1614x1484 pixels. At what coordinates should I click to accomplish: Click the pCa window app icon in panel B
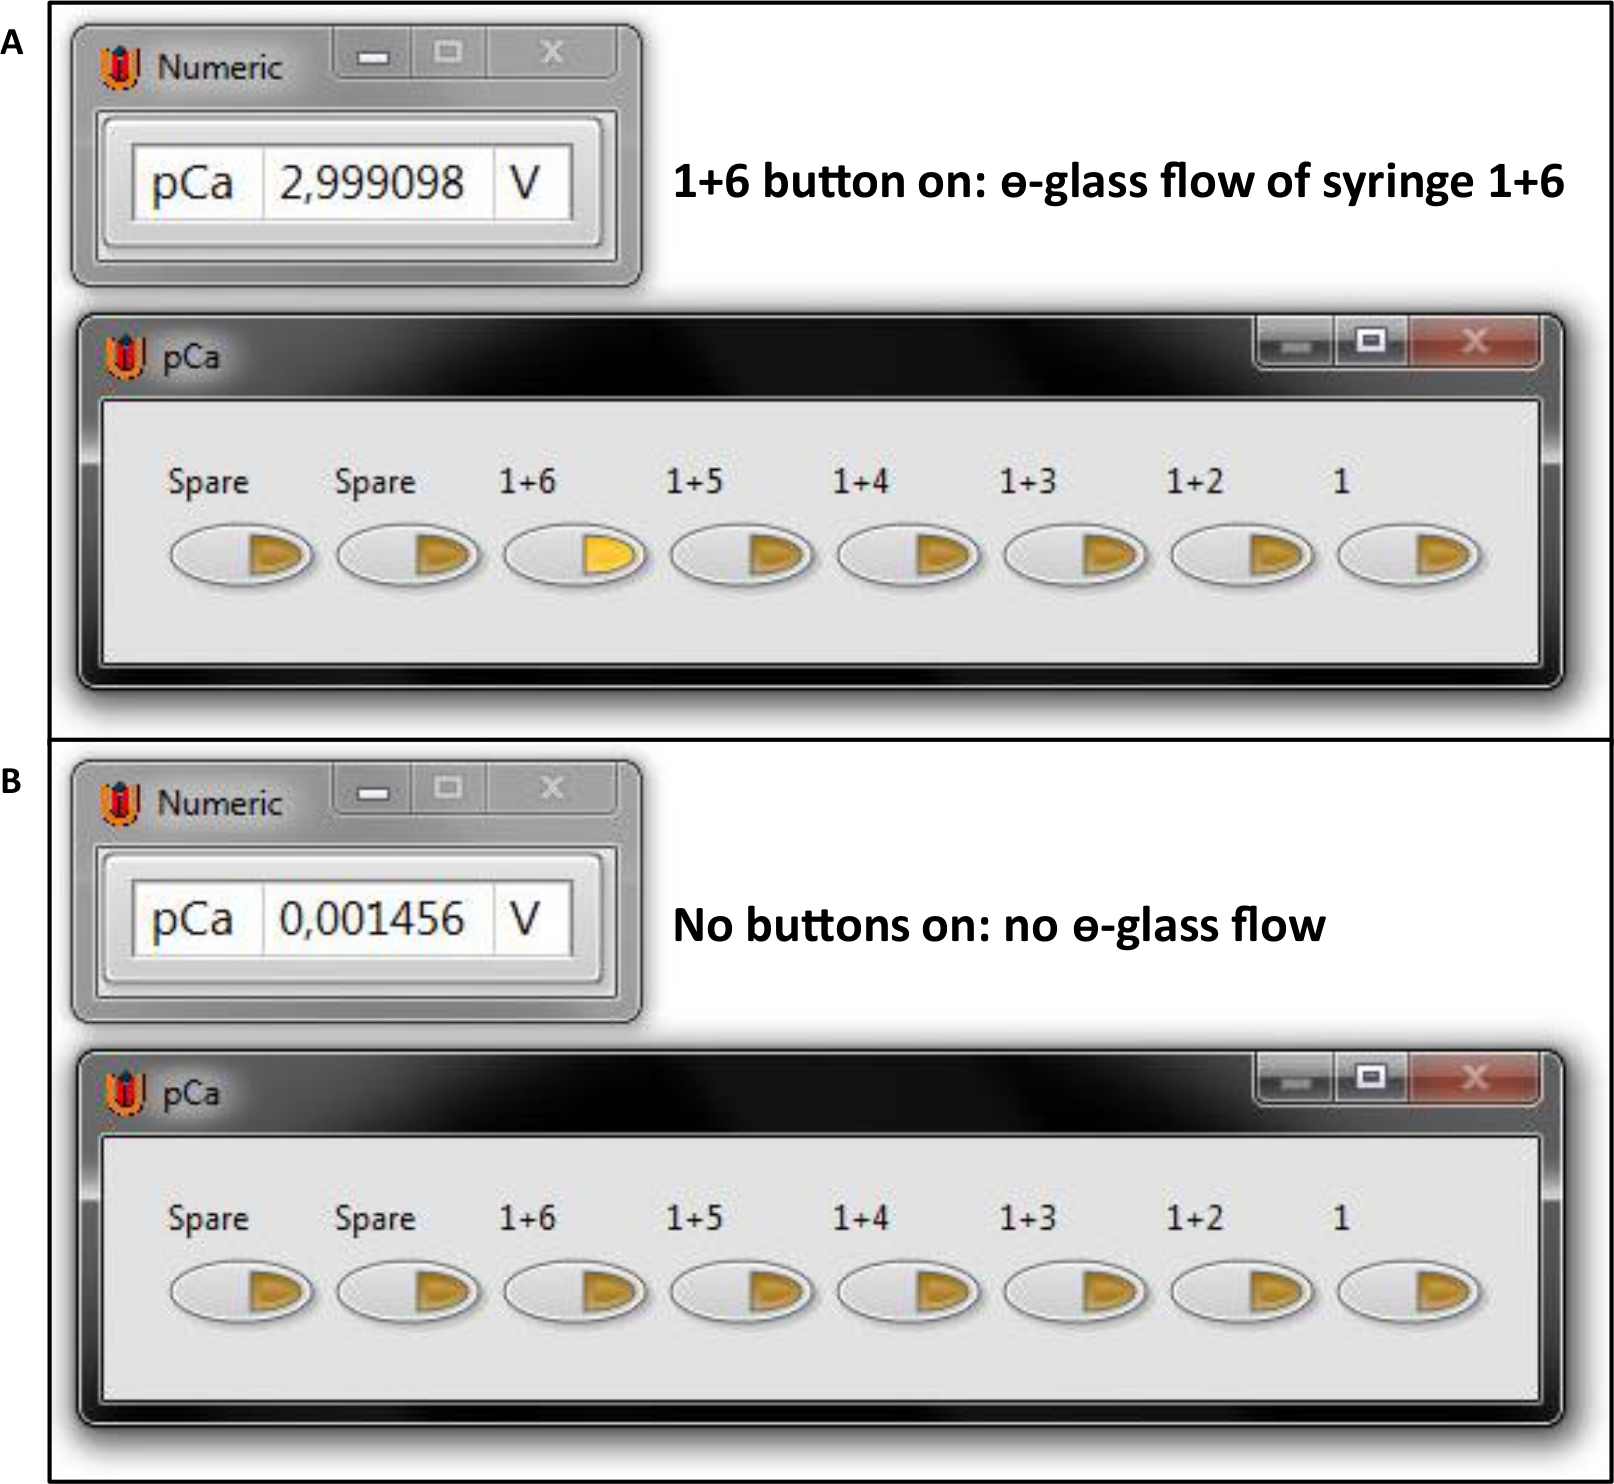point(124,1093)
